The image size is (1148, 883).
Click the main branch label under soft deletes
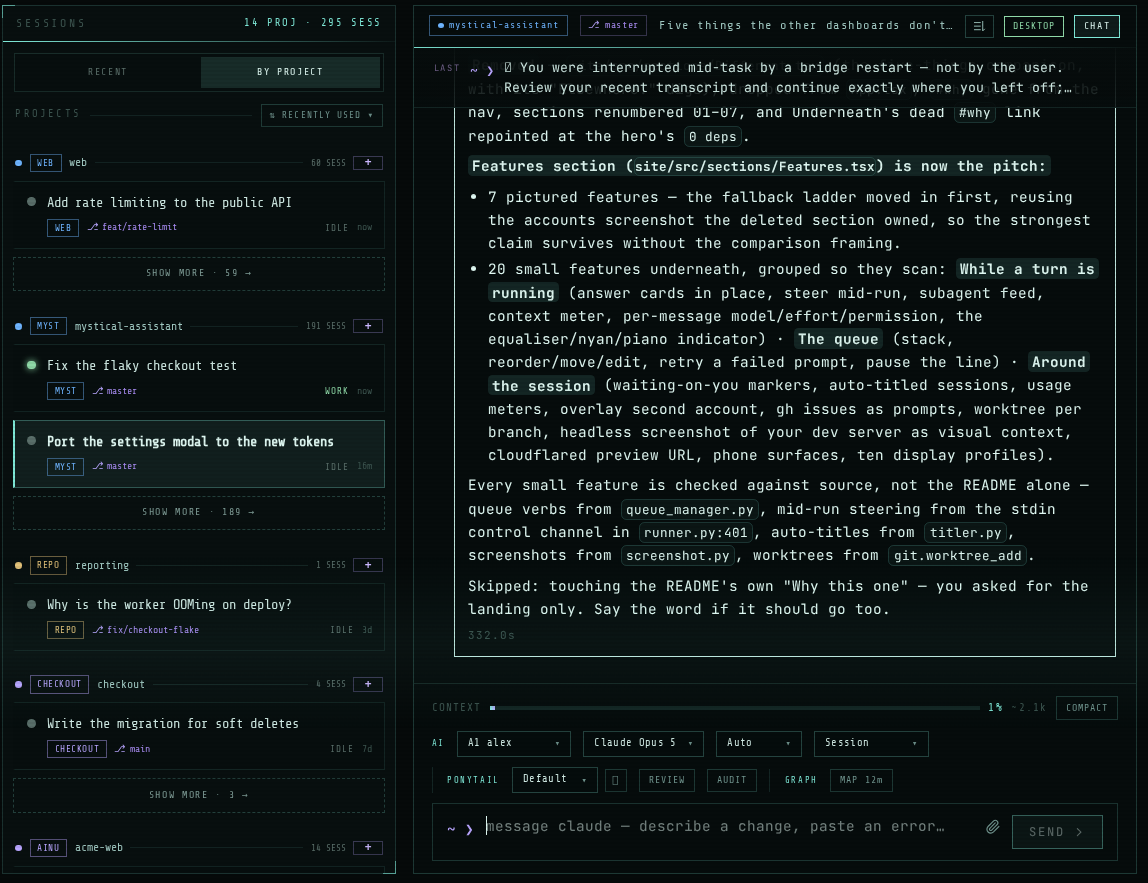point(133,749)
